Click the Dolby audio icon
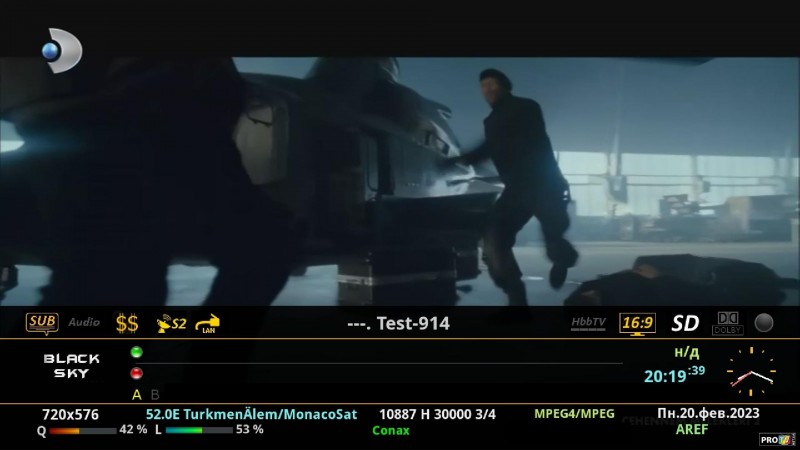 click(x=727, y=323)
